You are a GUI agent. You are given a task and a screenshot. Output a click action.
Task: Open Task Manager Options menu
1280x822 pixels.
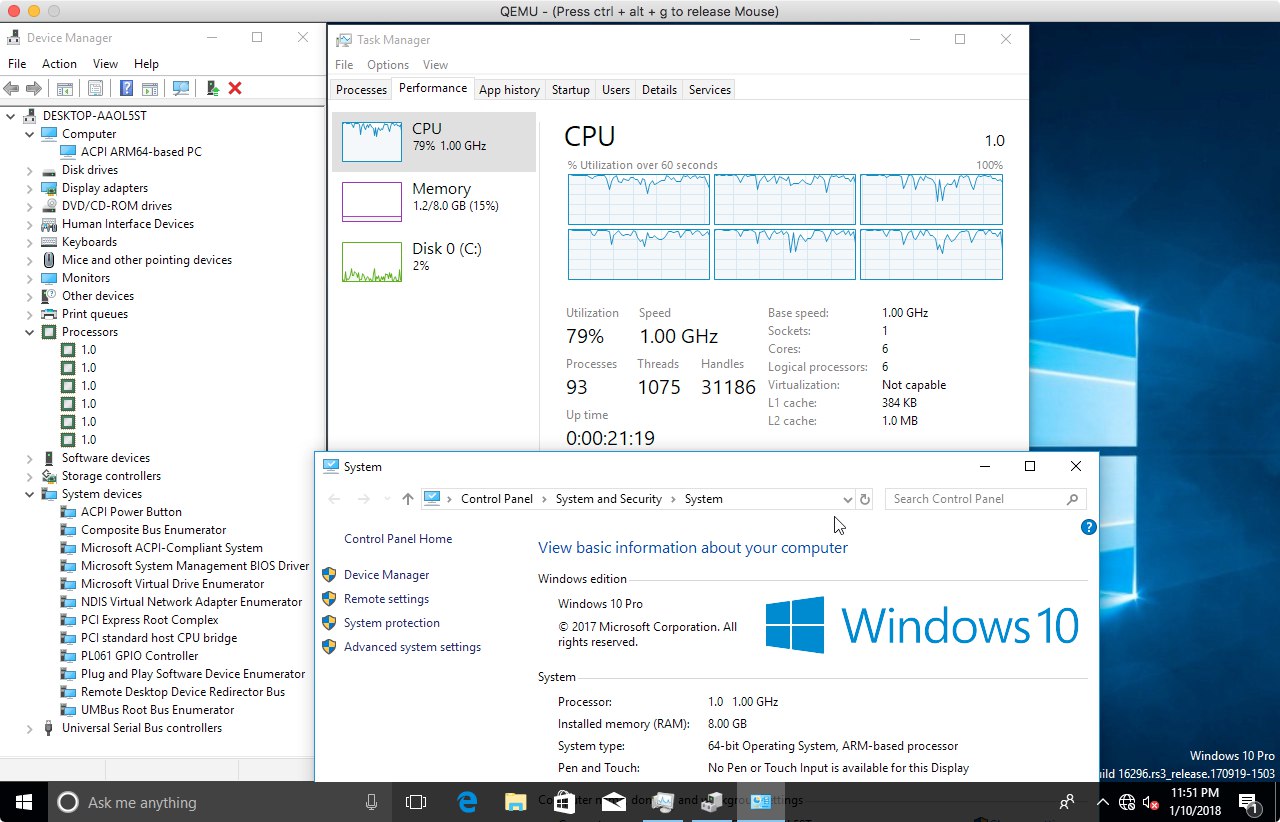pos(388,65)
